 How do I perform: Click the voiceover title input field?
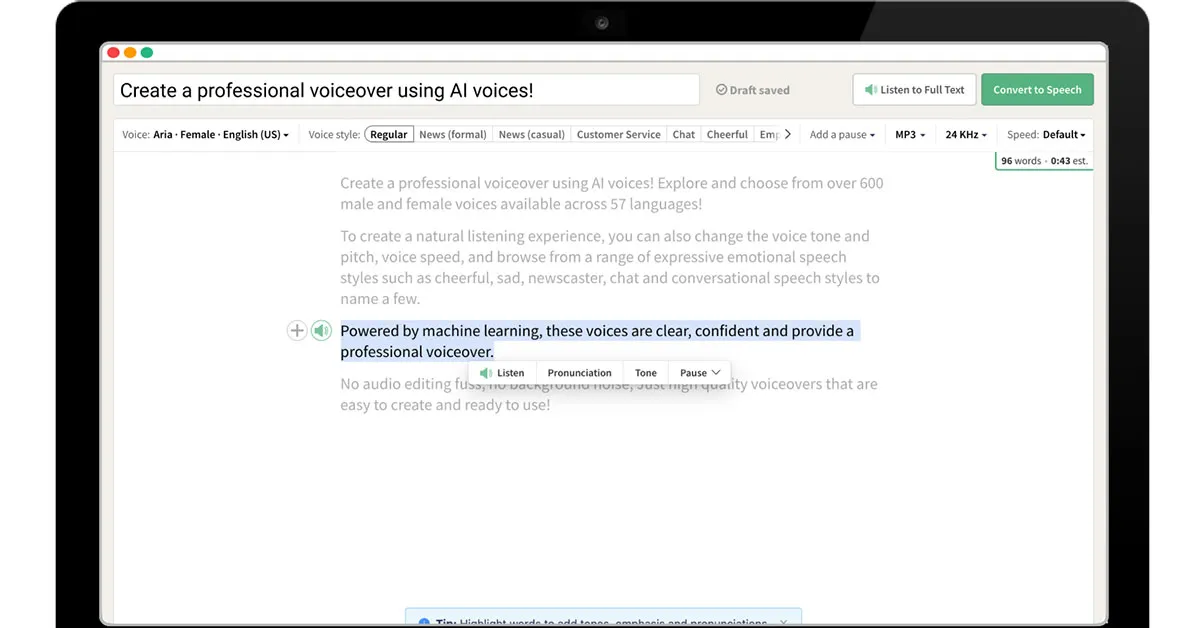tap(406, 90)
